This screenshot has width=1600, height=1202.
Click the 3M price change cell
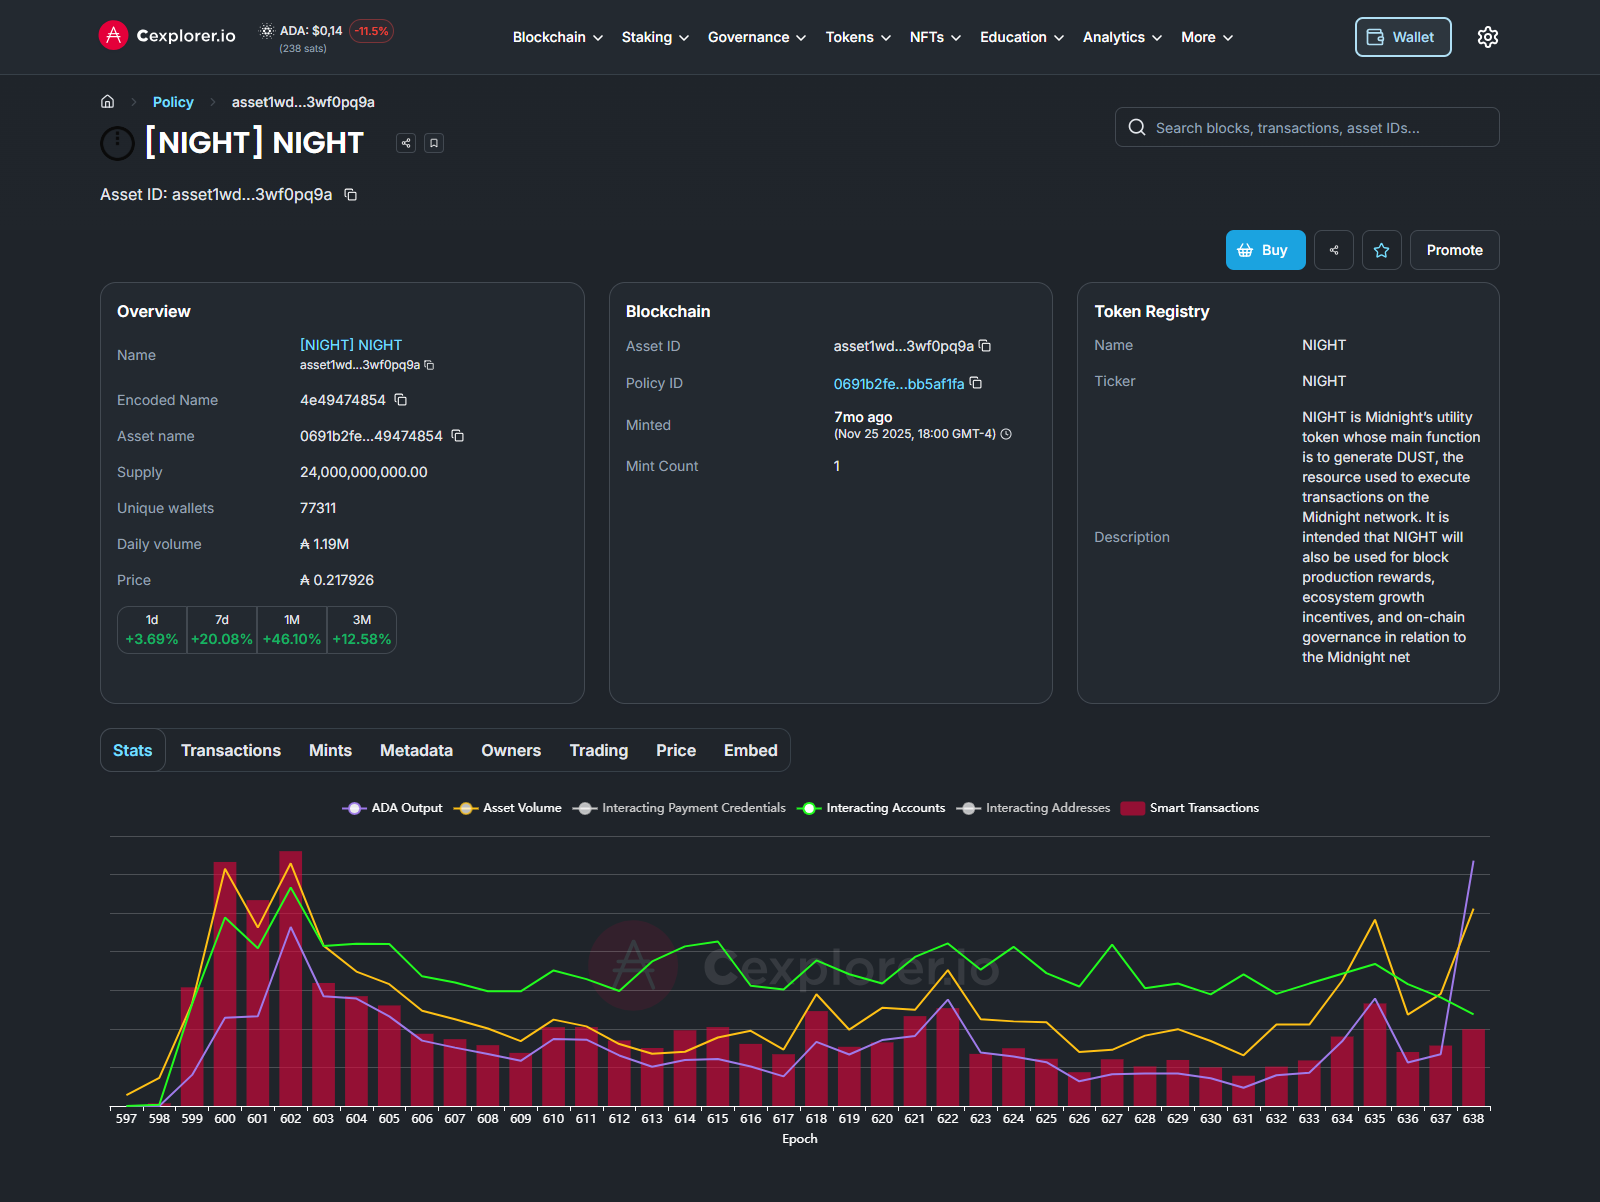tap(362, 630)
